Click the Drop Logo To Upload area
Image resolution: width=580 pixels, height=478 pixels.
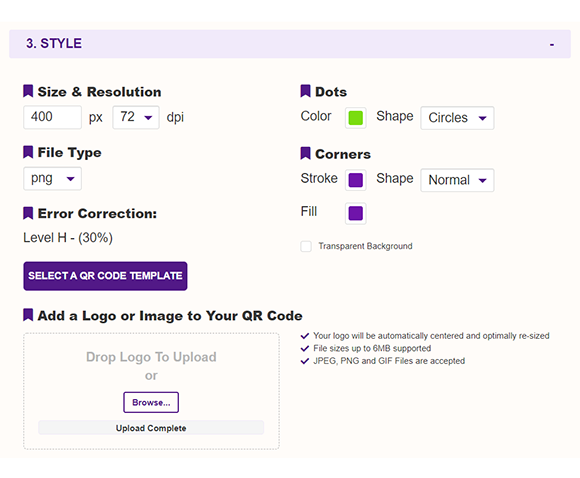click(151, 391)
